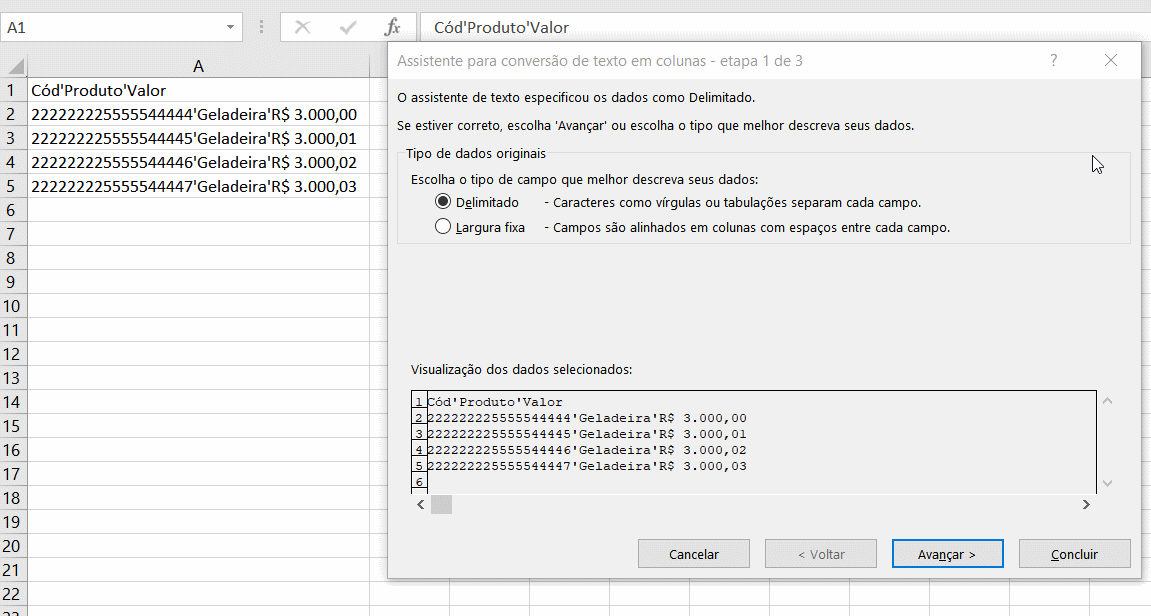The width and height of the screenshot is (1151, 616).
Task: Select the Largura fixa radio option
Action: tap(444, 227)
